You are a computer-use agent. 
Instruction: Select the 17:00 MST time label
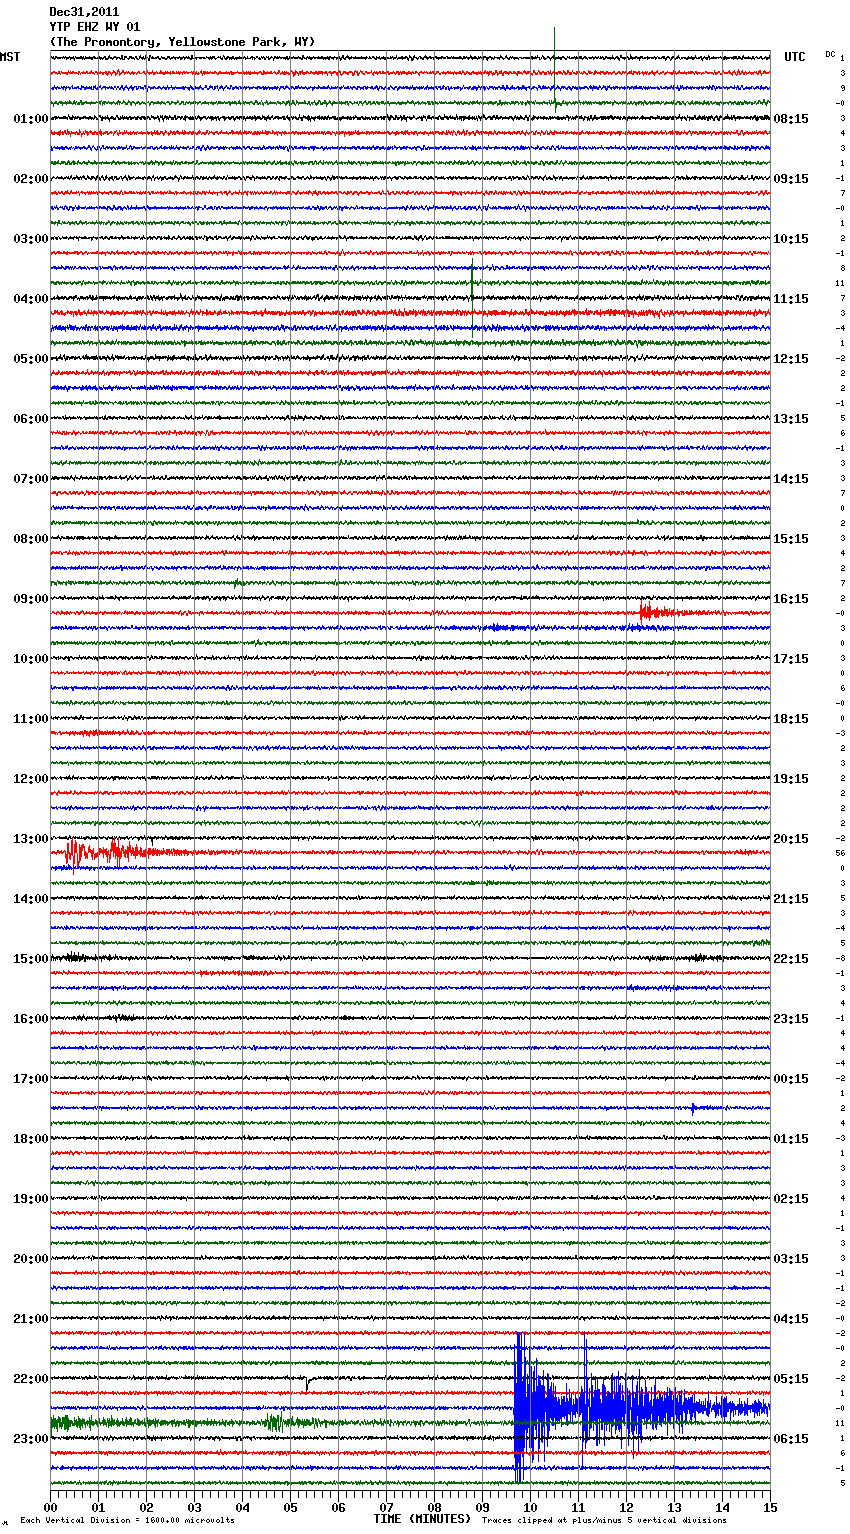coord(31,1079)
